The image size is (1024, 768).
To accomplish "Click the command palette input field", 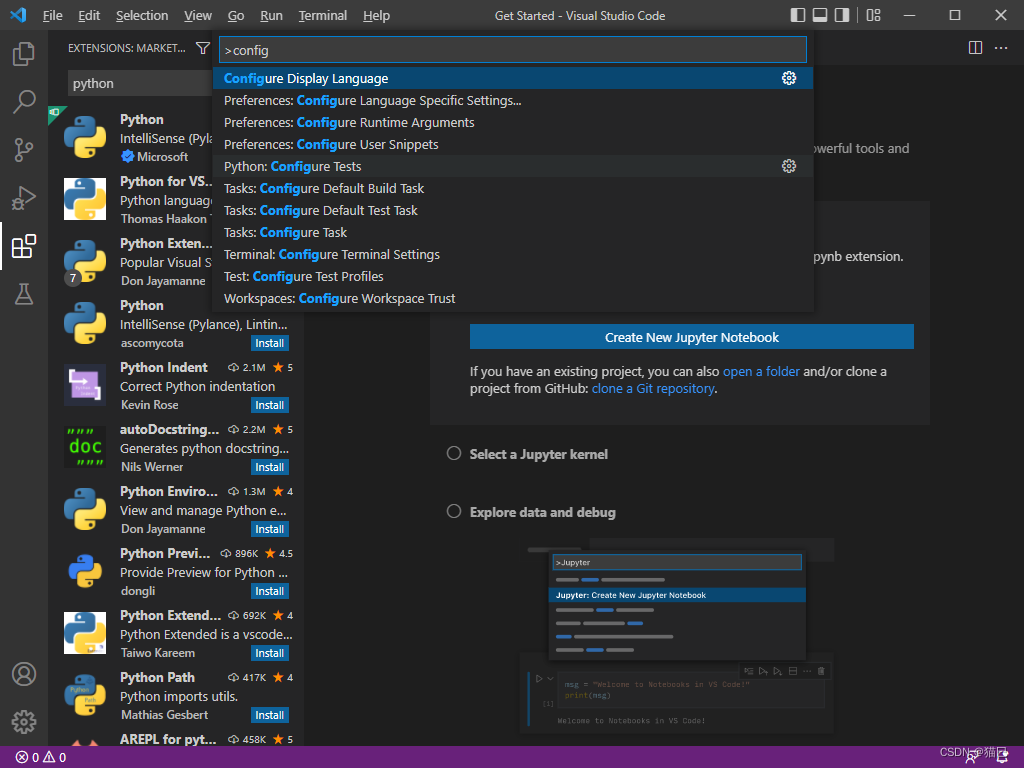I will [513, 50].
